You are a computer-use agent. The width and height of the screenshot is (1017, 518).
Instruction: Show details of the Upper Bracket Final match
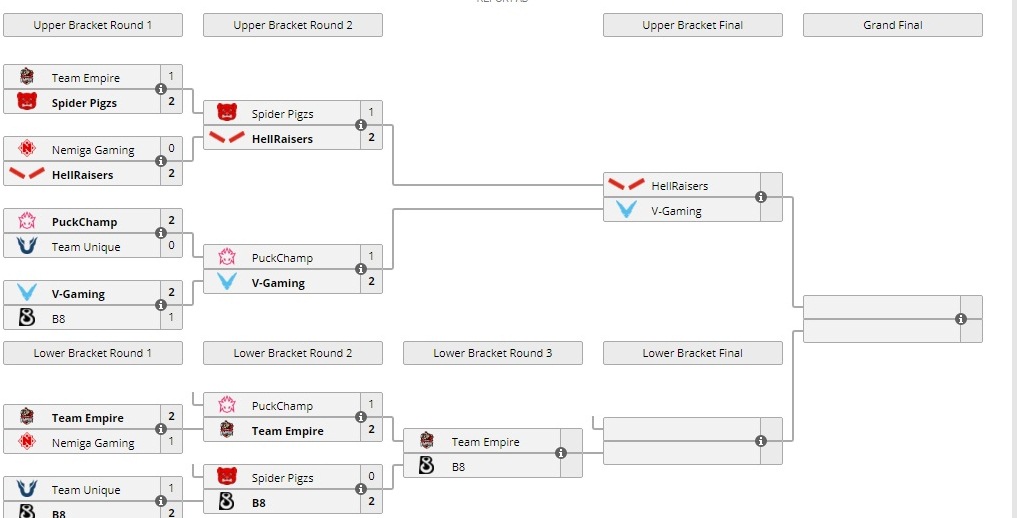(761, 197)
